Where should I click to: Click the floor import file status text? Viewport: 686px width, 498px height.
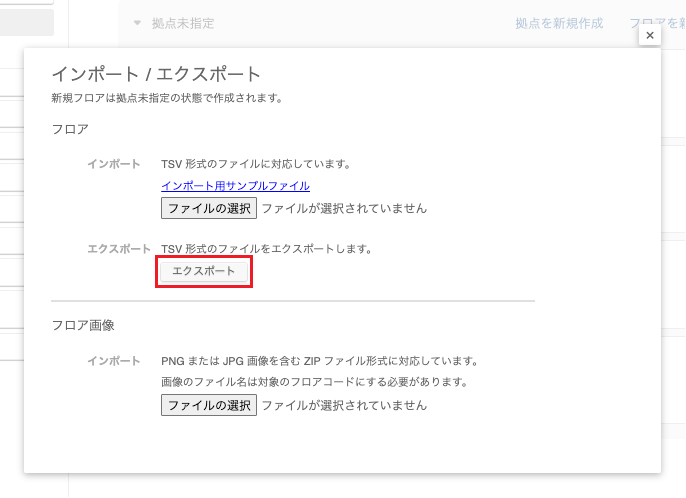coord(344,208)
